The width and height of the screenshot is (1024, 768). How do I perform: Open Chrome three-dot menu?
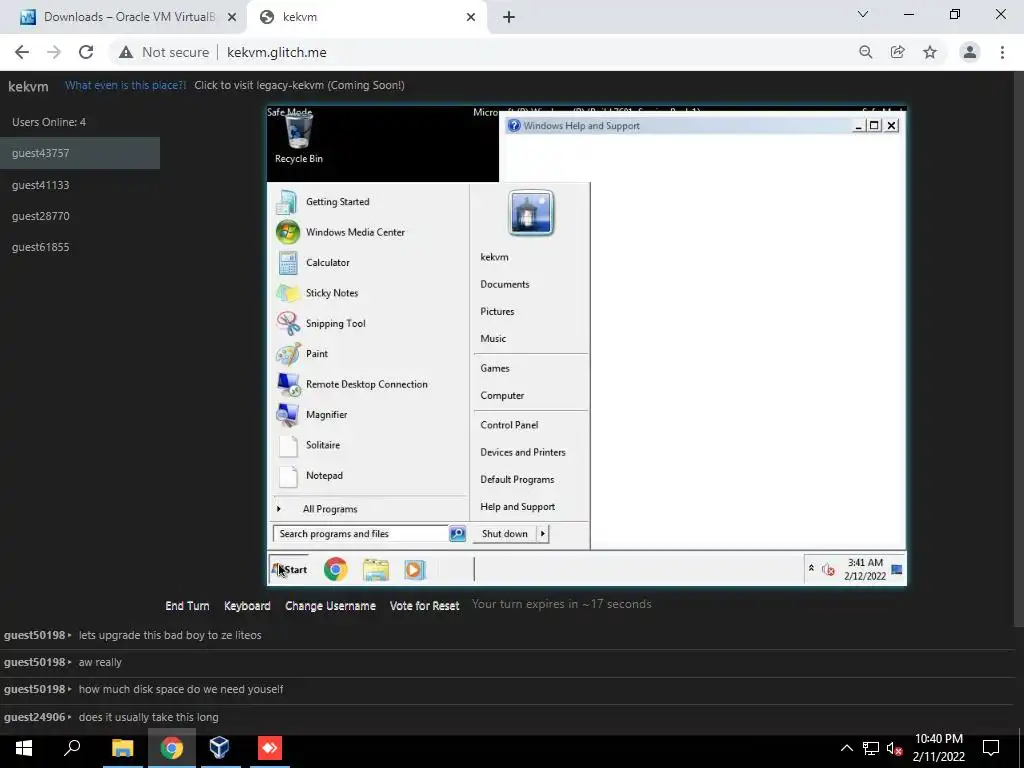coord(1002,52)
